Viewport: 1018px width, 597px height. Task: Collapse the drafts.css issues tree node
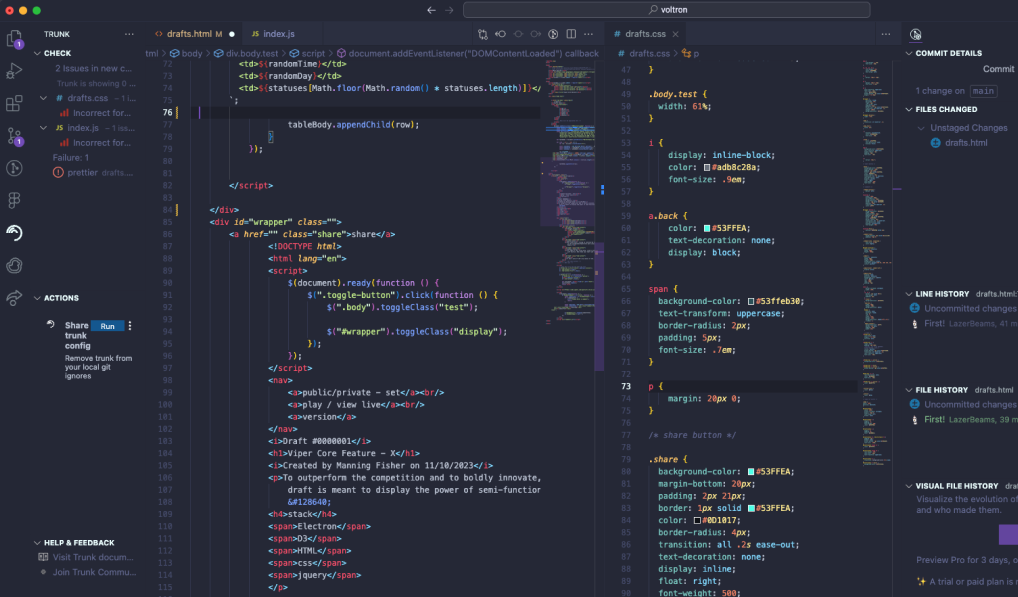pos(43,98)
